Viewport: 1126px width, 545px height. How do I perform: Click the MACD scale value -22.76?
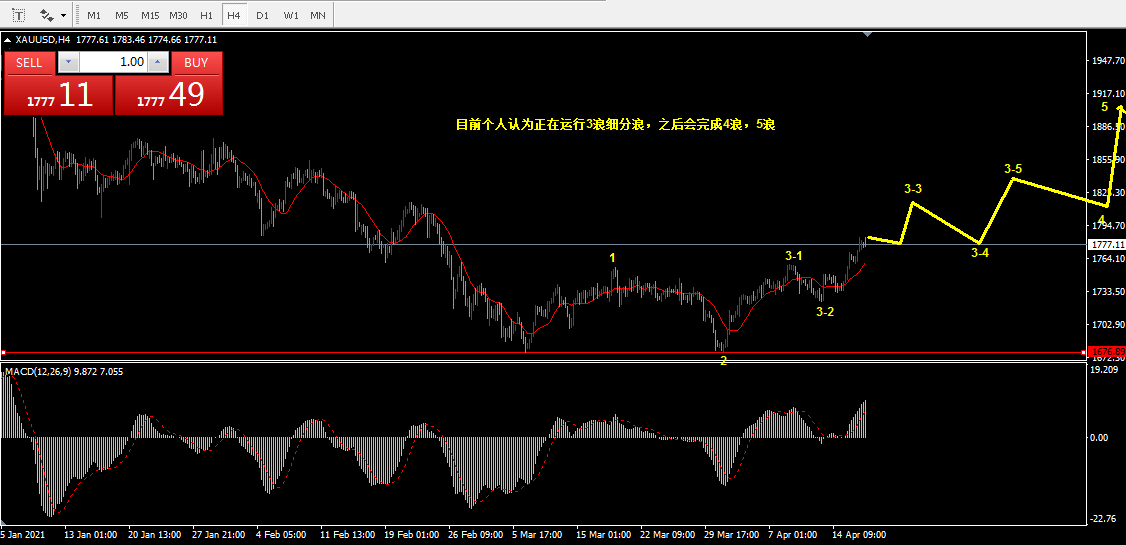pos(1104,519)
